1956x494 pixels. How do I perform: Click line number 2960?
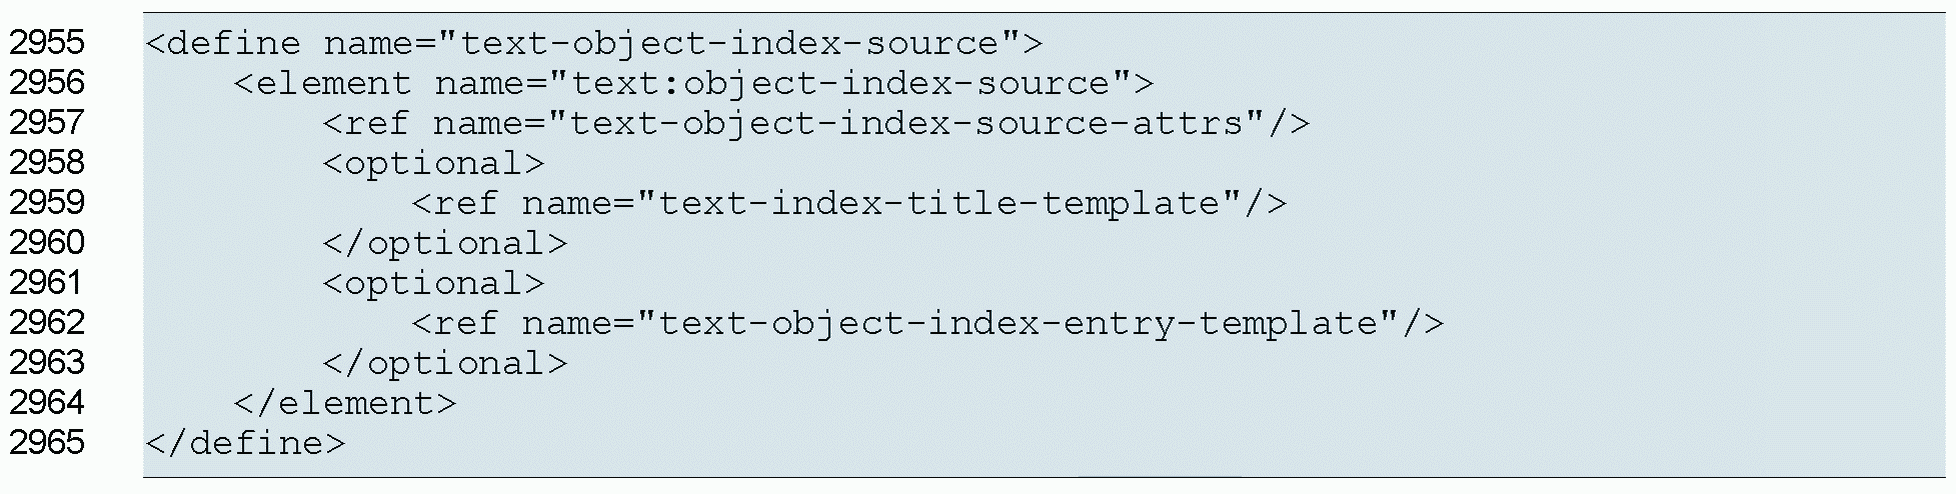click(47, 243)
